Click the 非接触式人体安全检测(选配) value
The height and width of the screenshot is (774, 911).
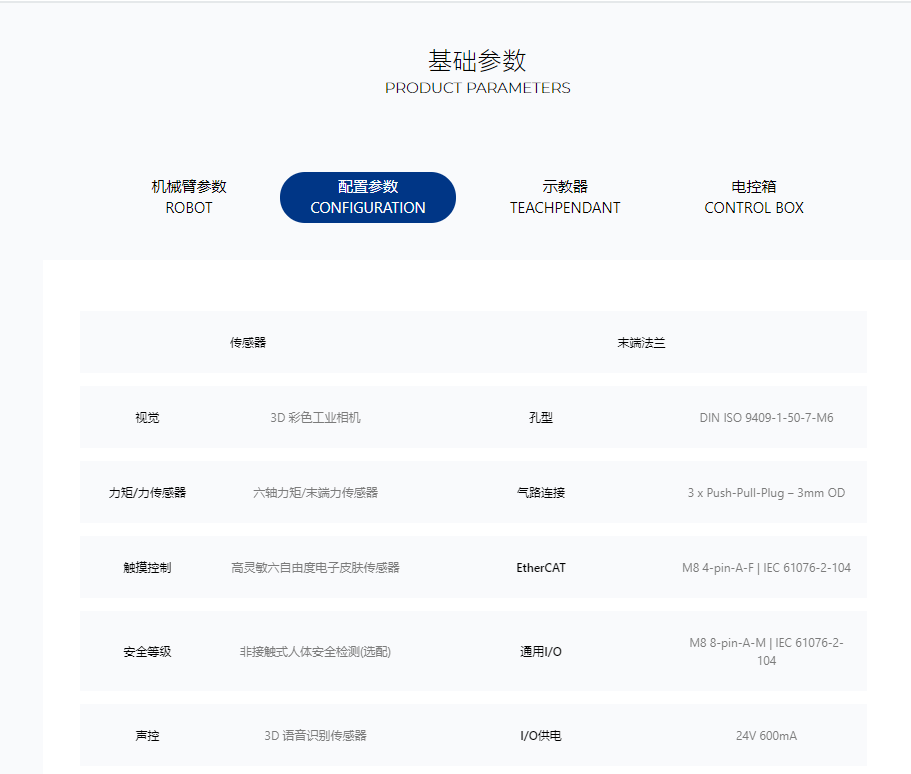pos(315,652)
